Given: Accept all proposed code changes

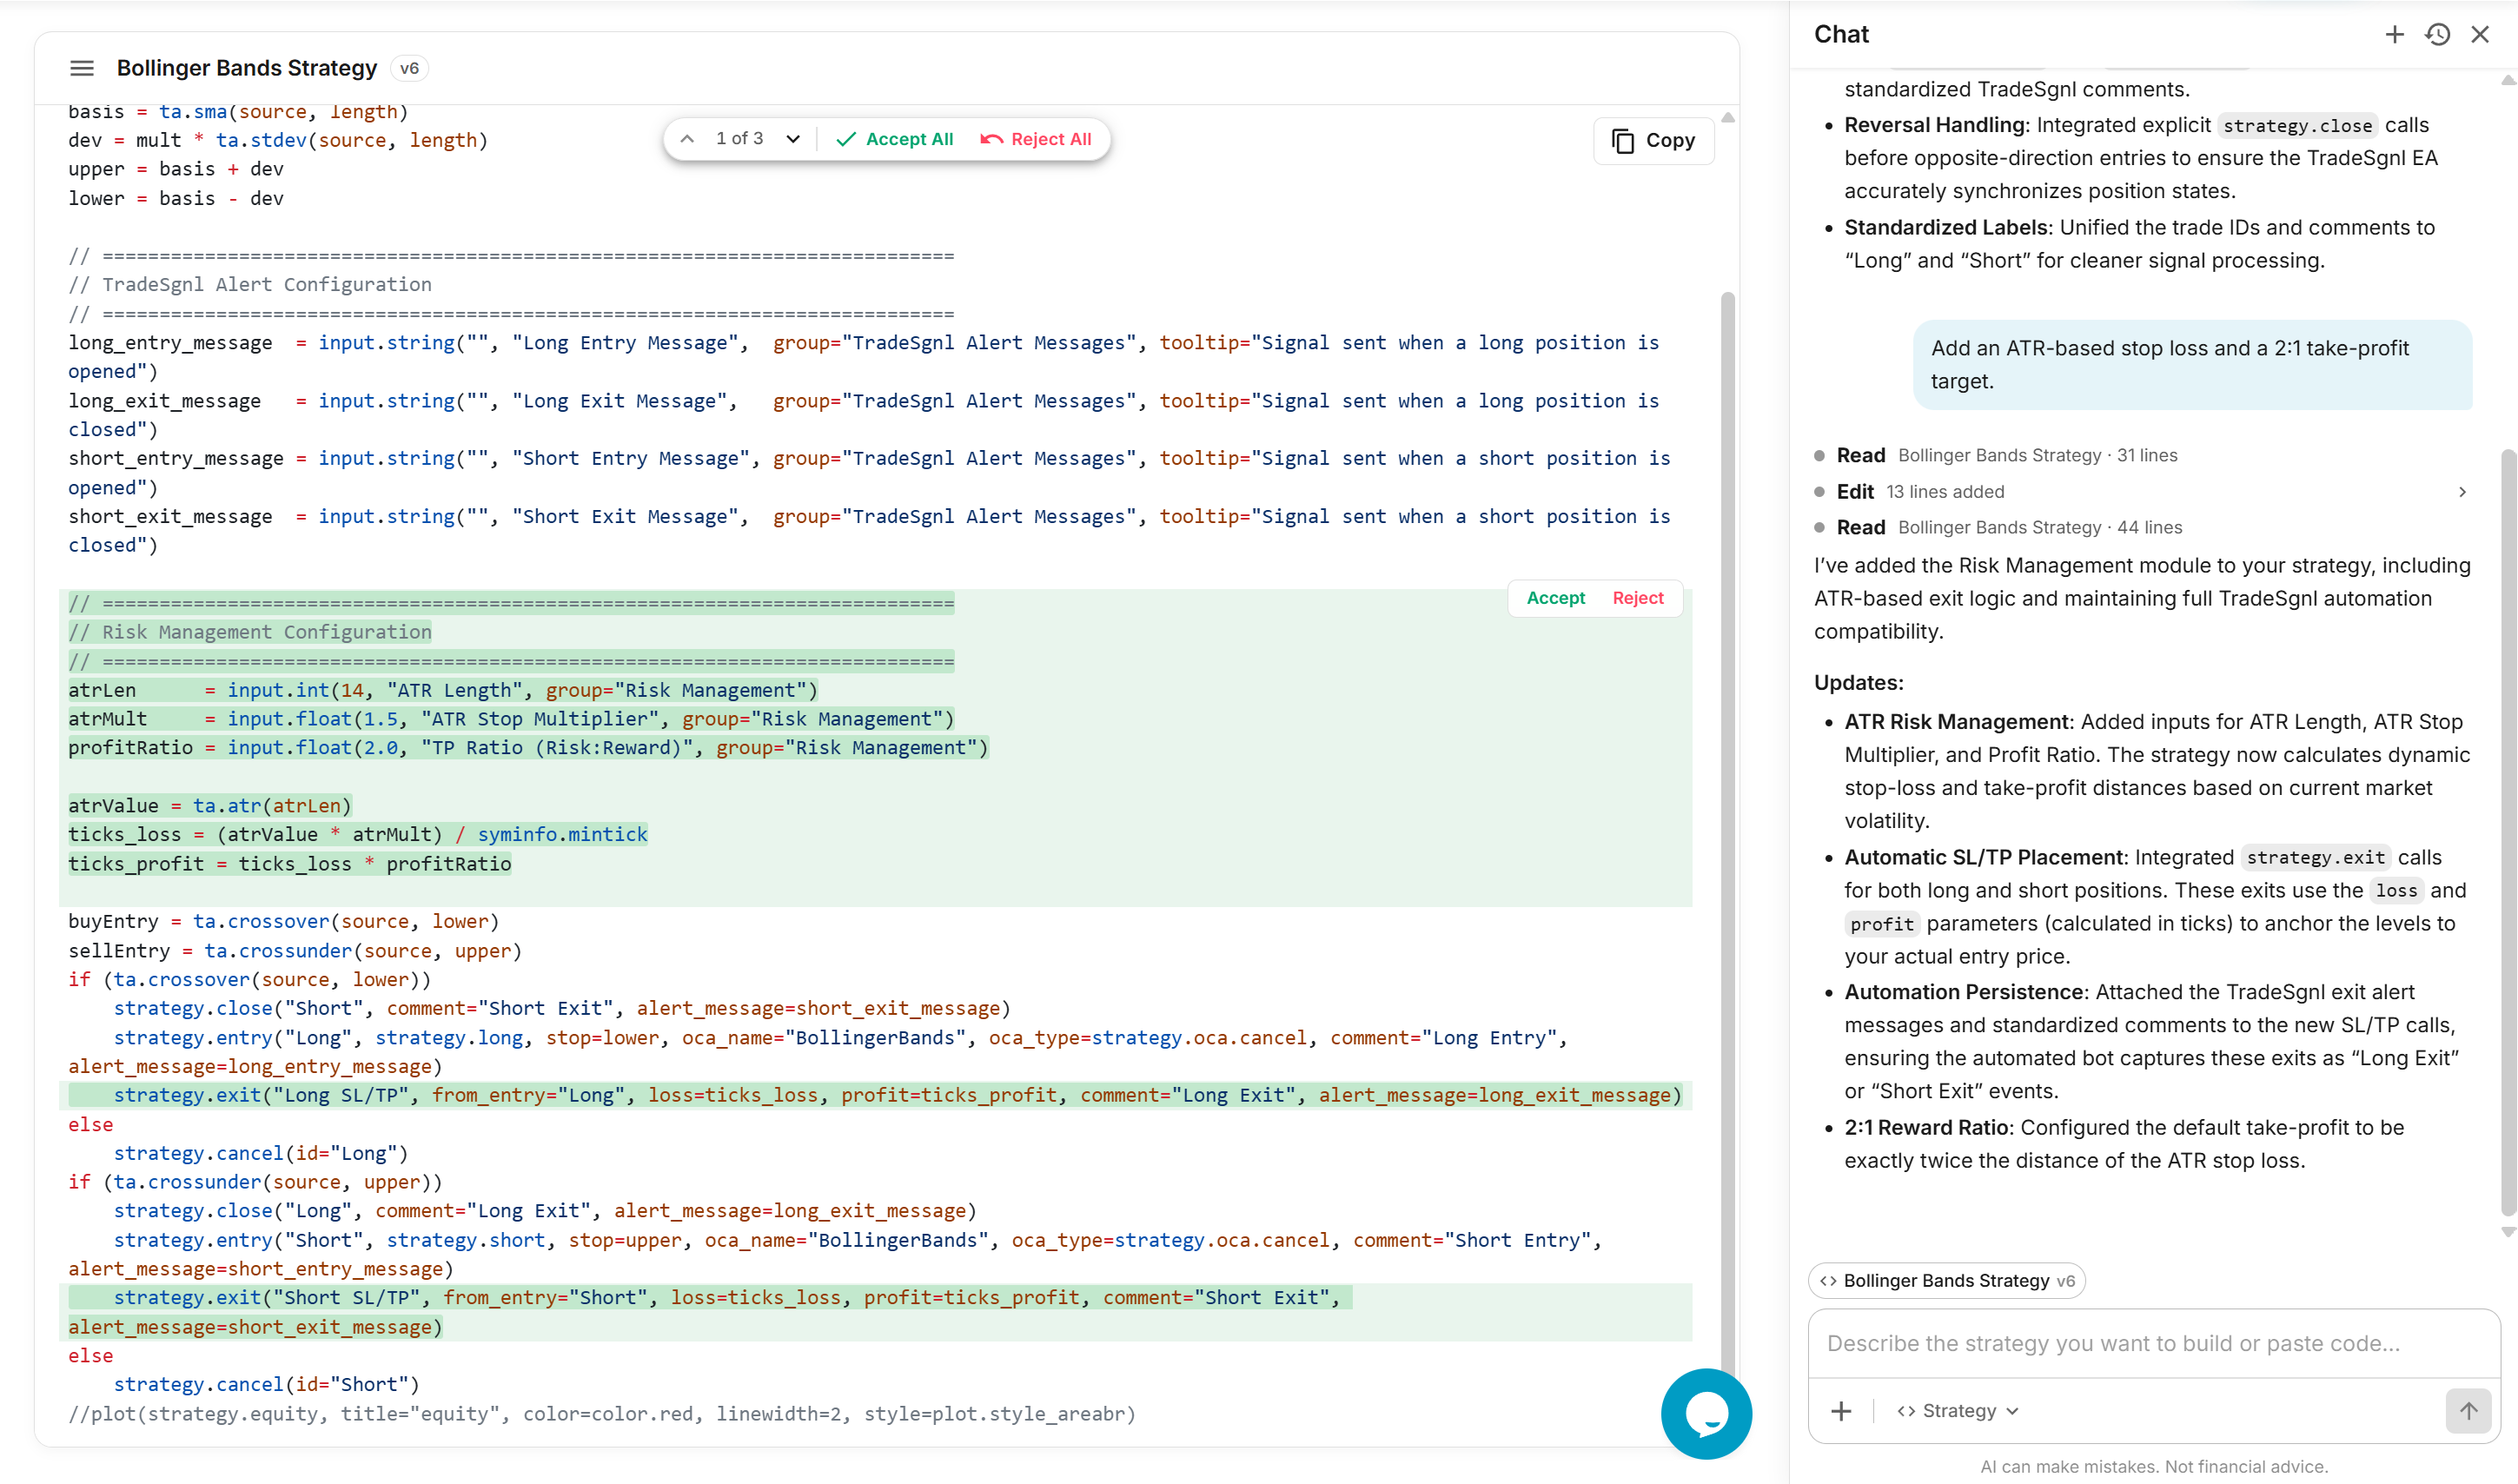Looking at the screenshot, I should click(894, 139).
